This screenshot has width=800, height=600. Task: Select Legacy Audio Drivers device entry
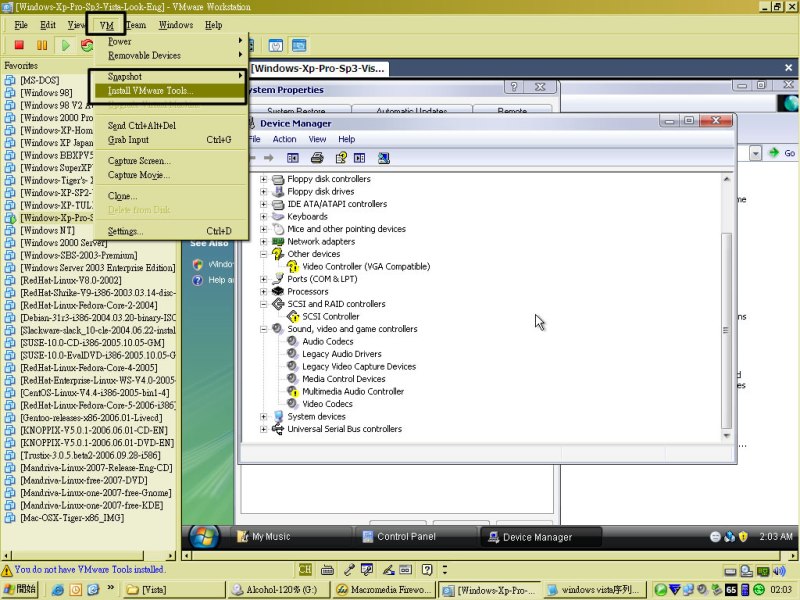342,354
